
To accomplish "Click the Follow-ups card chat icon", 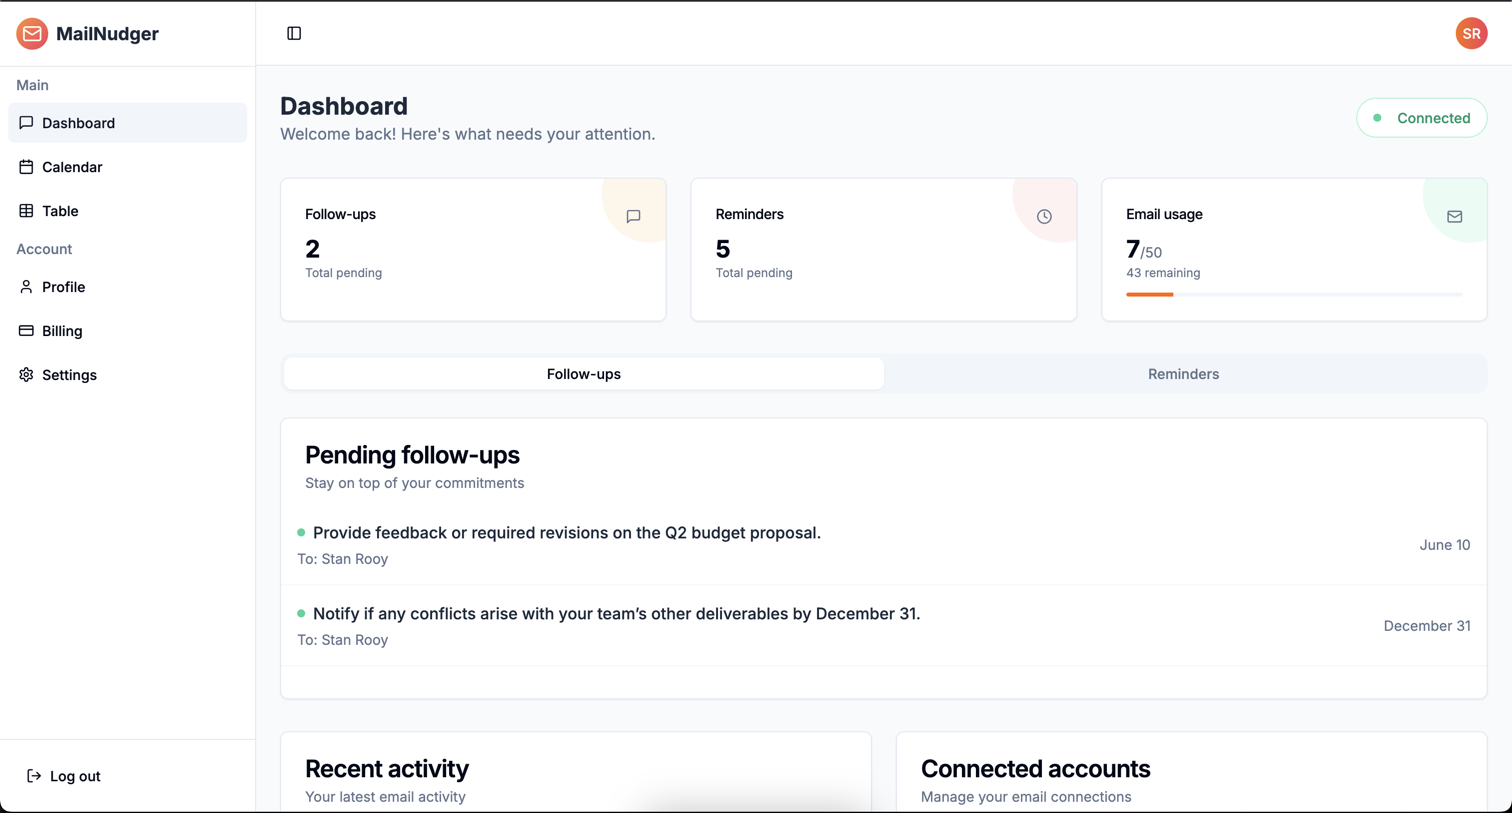I will tap(633, 216).
